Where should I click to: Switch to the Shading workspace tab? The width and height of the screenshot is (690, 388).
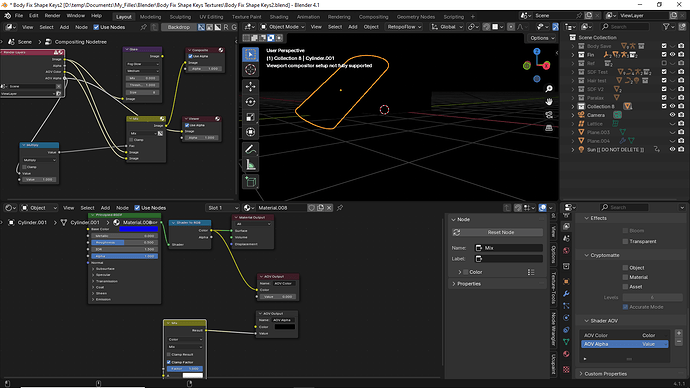coord(279,17)
